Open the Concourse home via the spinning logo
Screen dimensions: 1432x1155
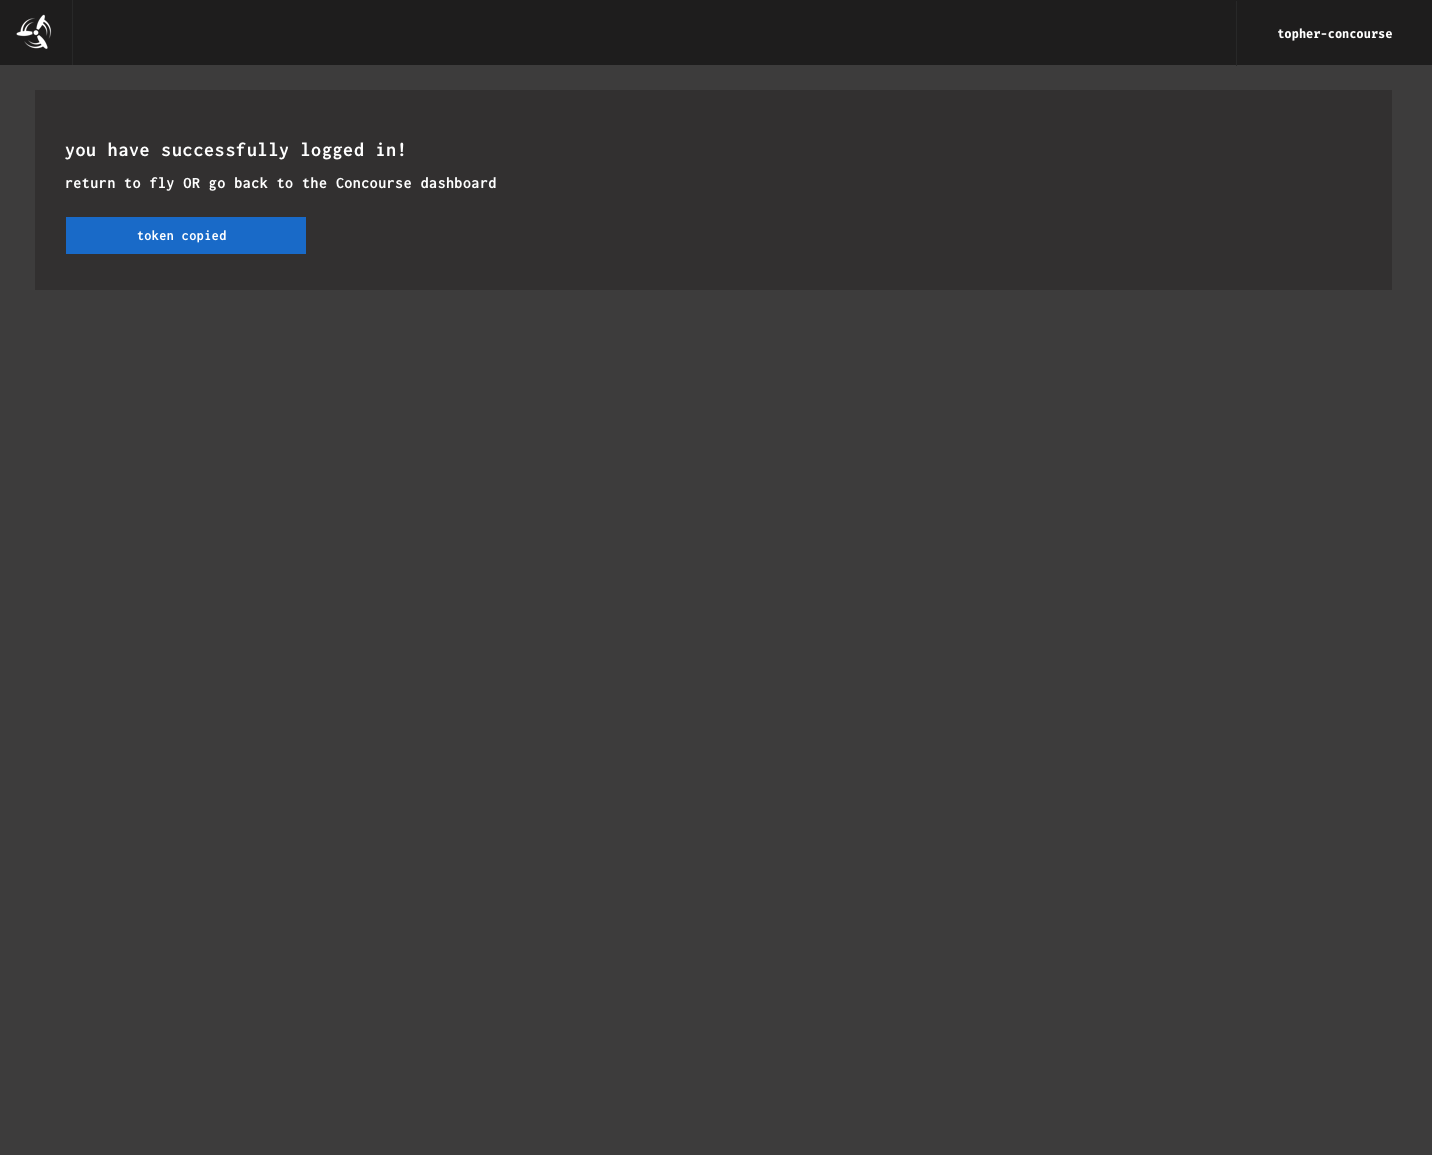click(x=34, y=32)
